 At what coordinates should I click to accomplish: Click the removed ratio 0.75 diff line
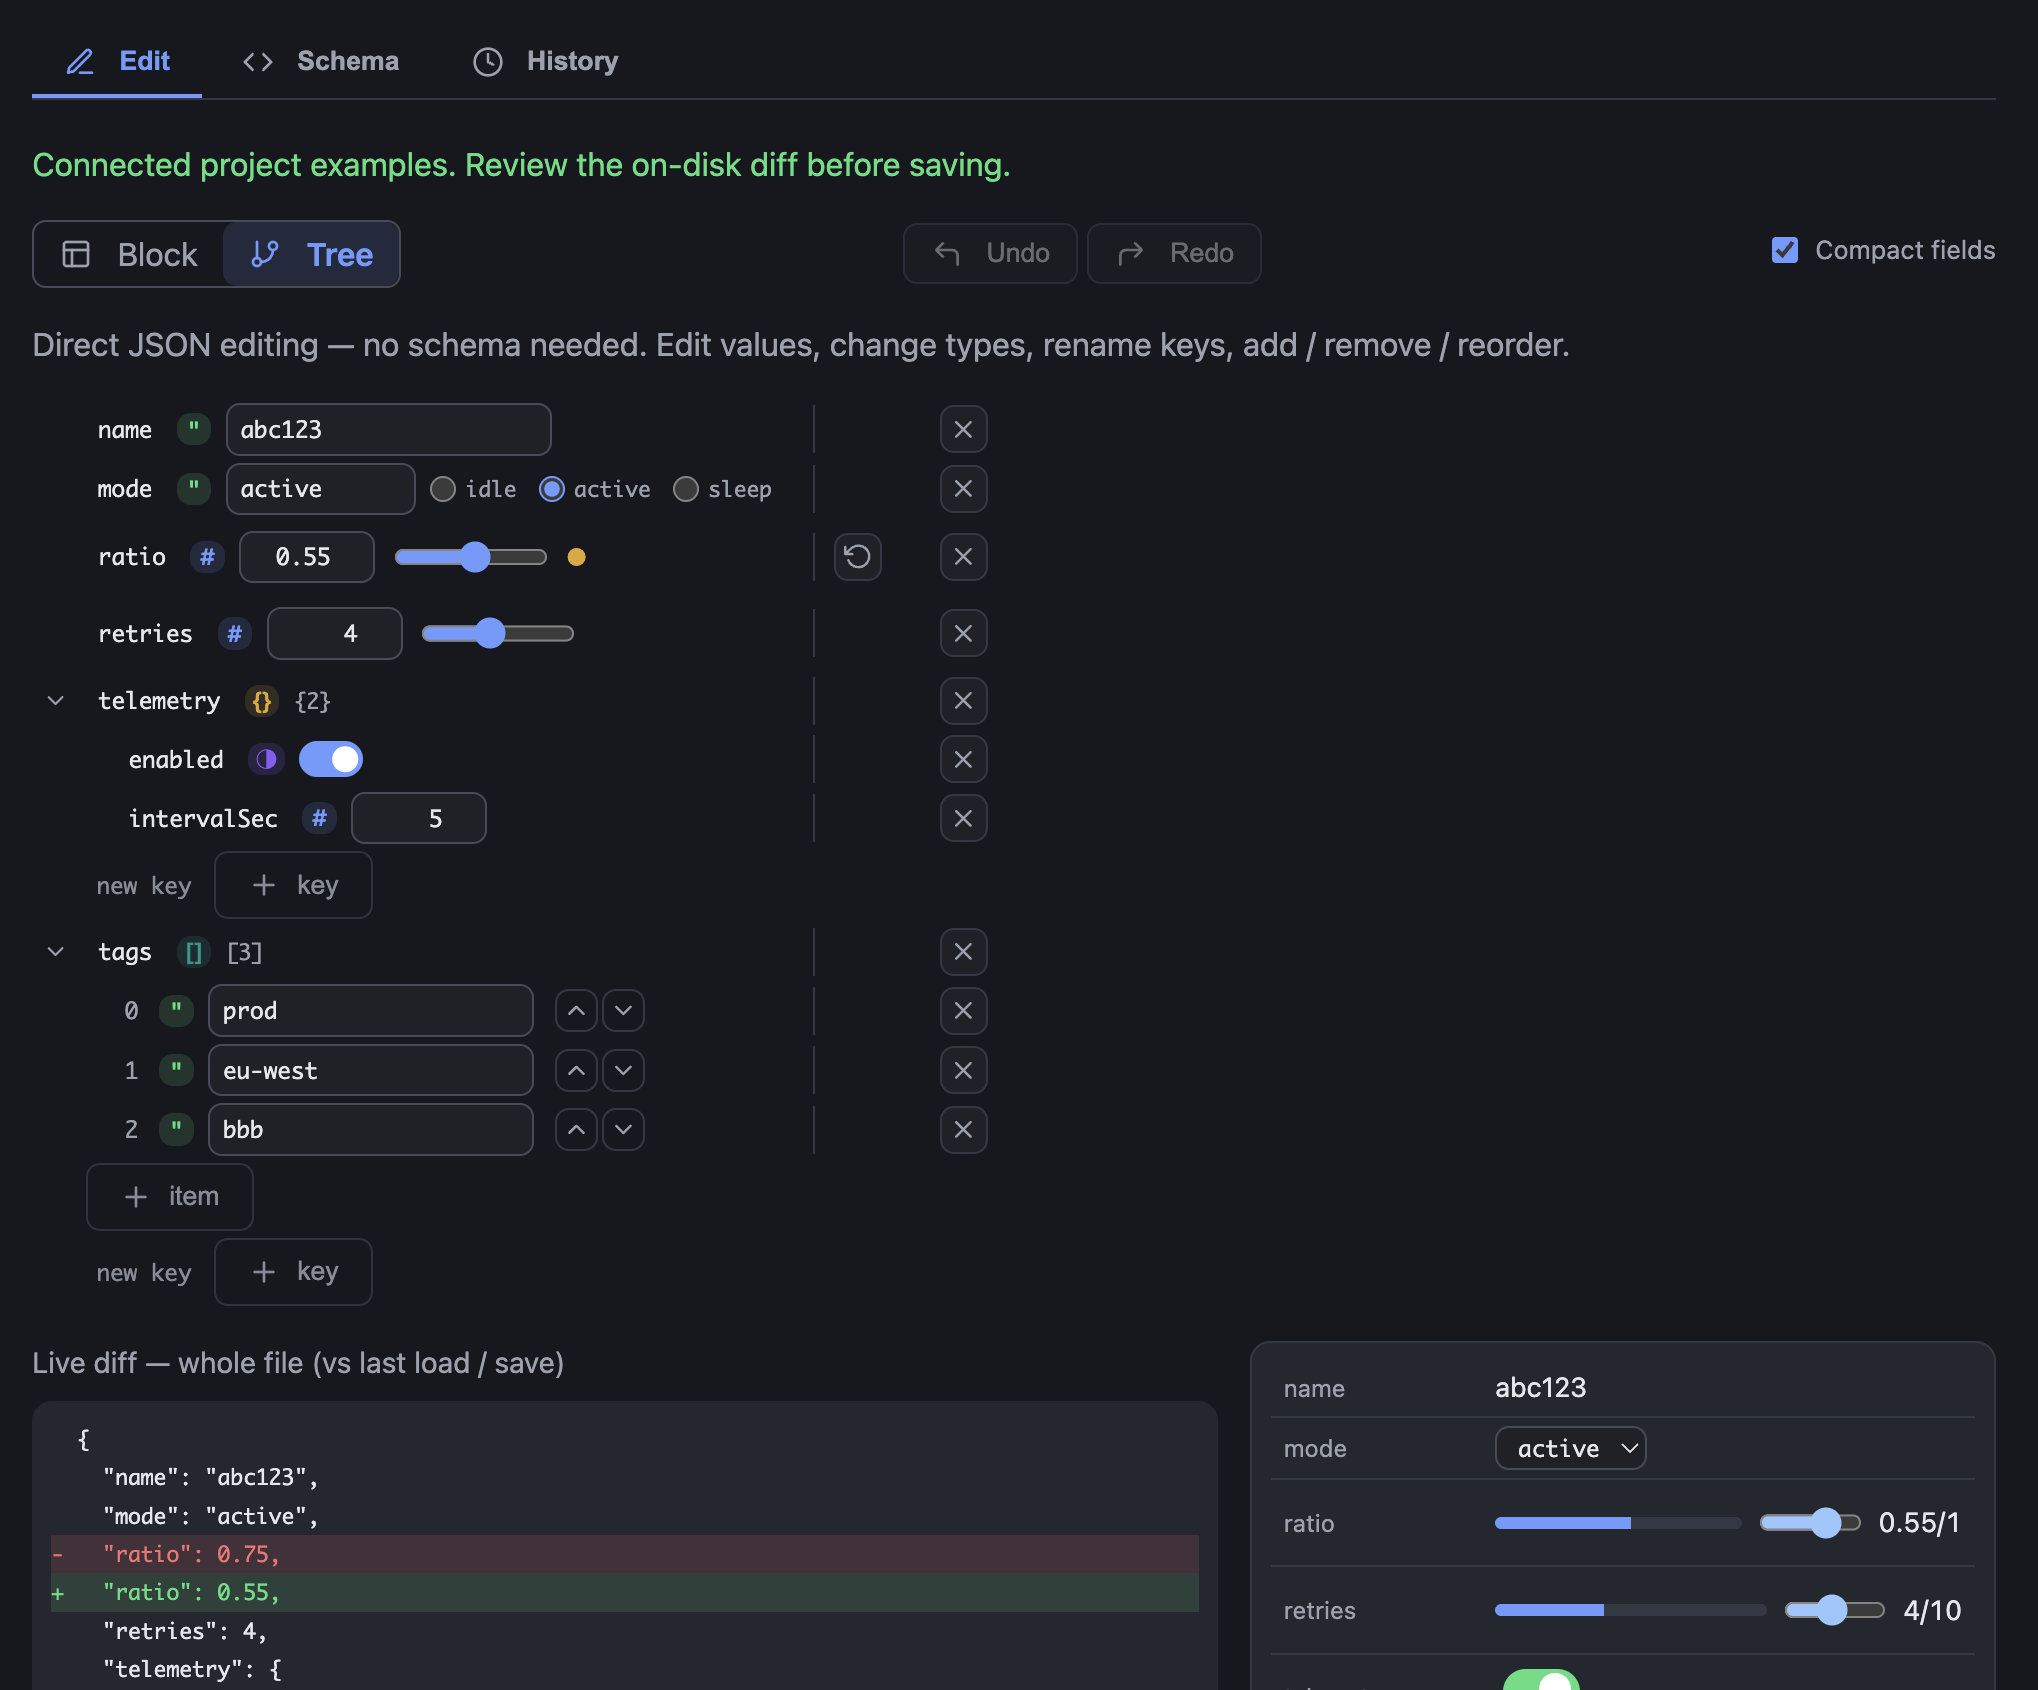625,1555
